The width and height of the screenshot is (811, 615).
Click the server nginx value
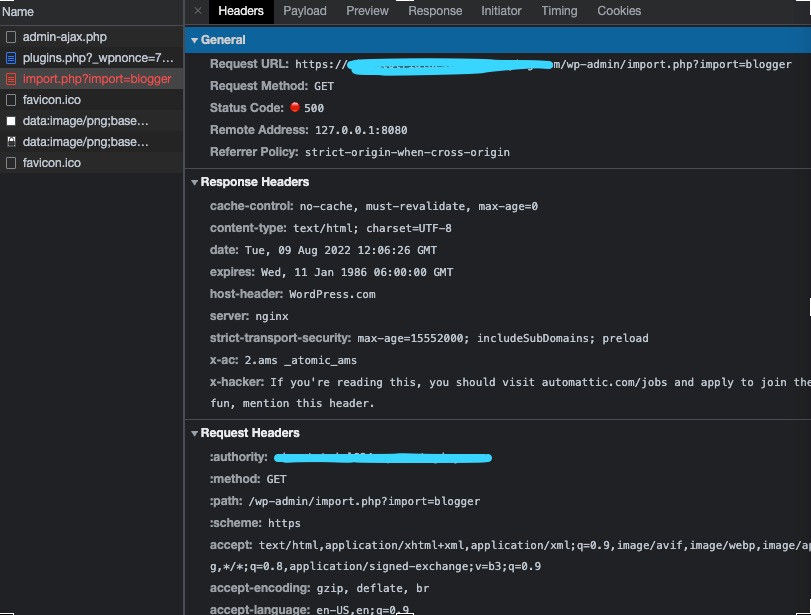pos(272,317)
